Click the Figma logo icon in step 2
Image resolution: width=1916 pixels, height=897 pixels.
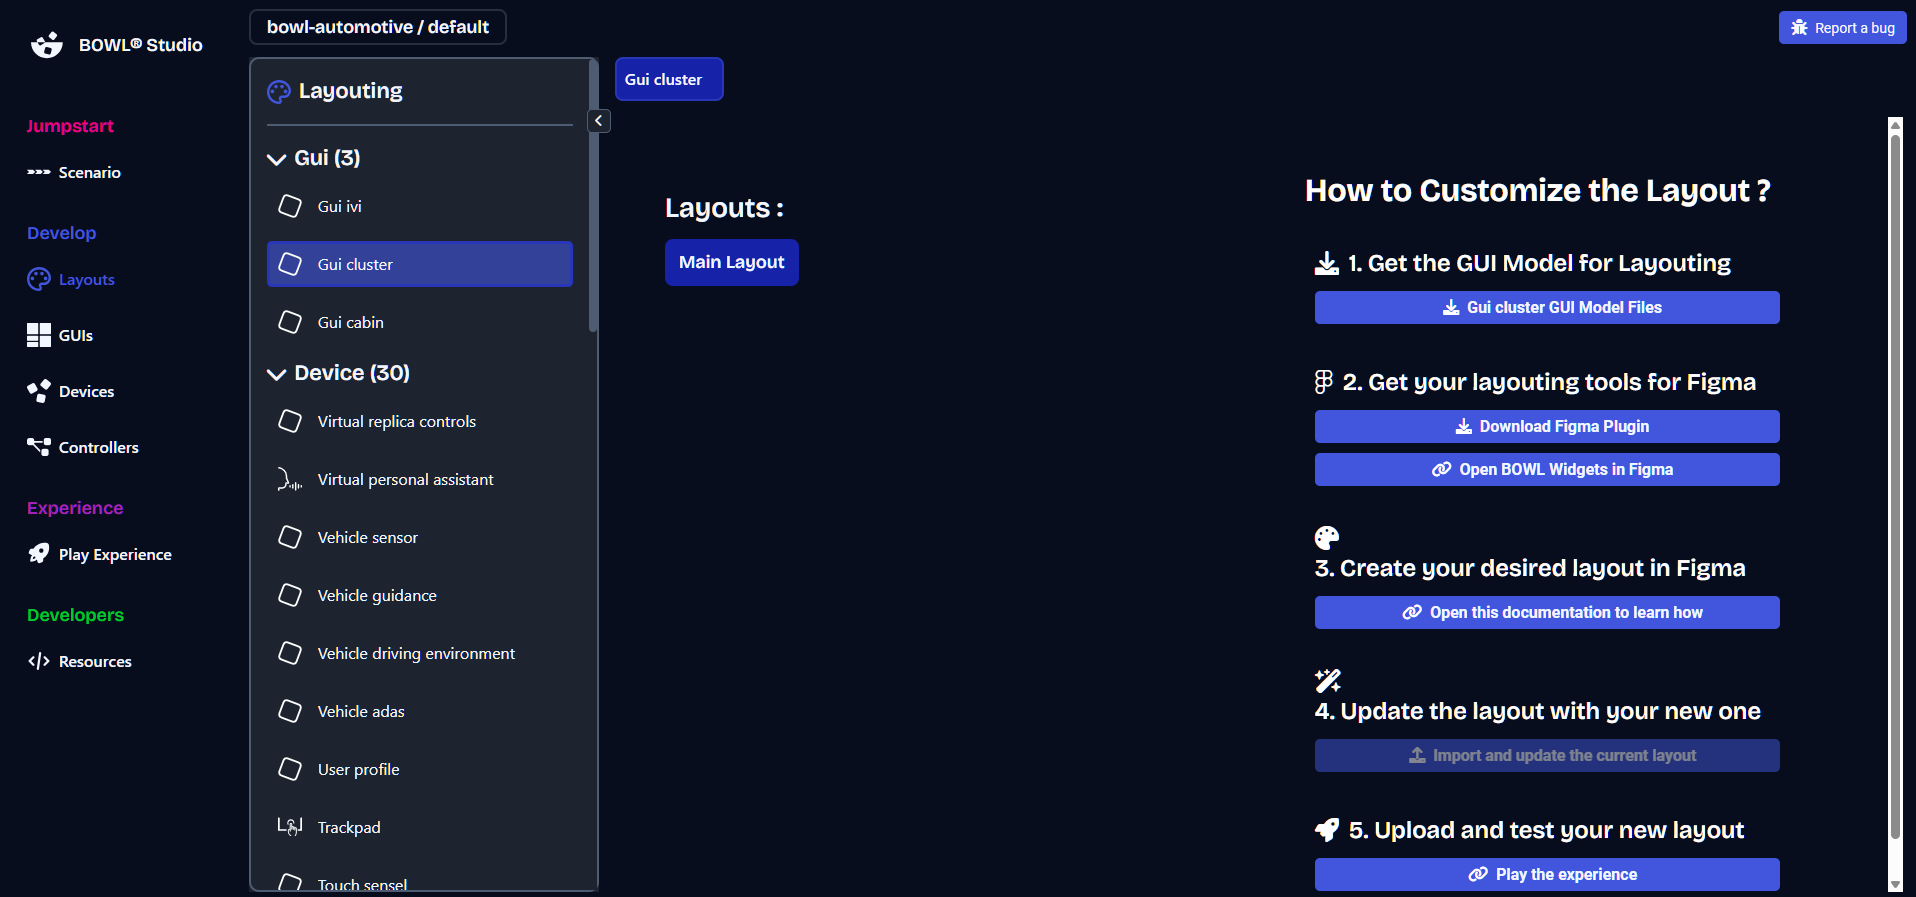1324,382
